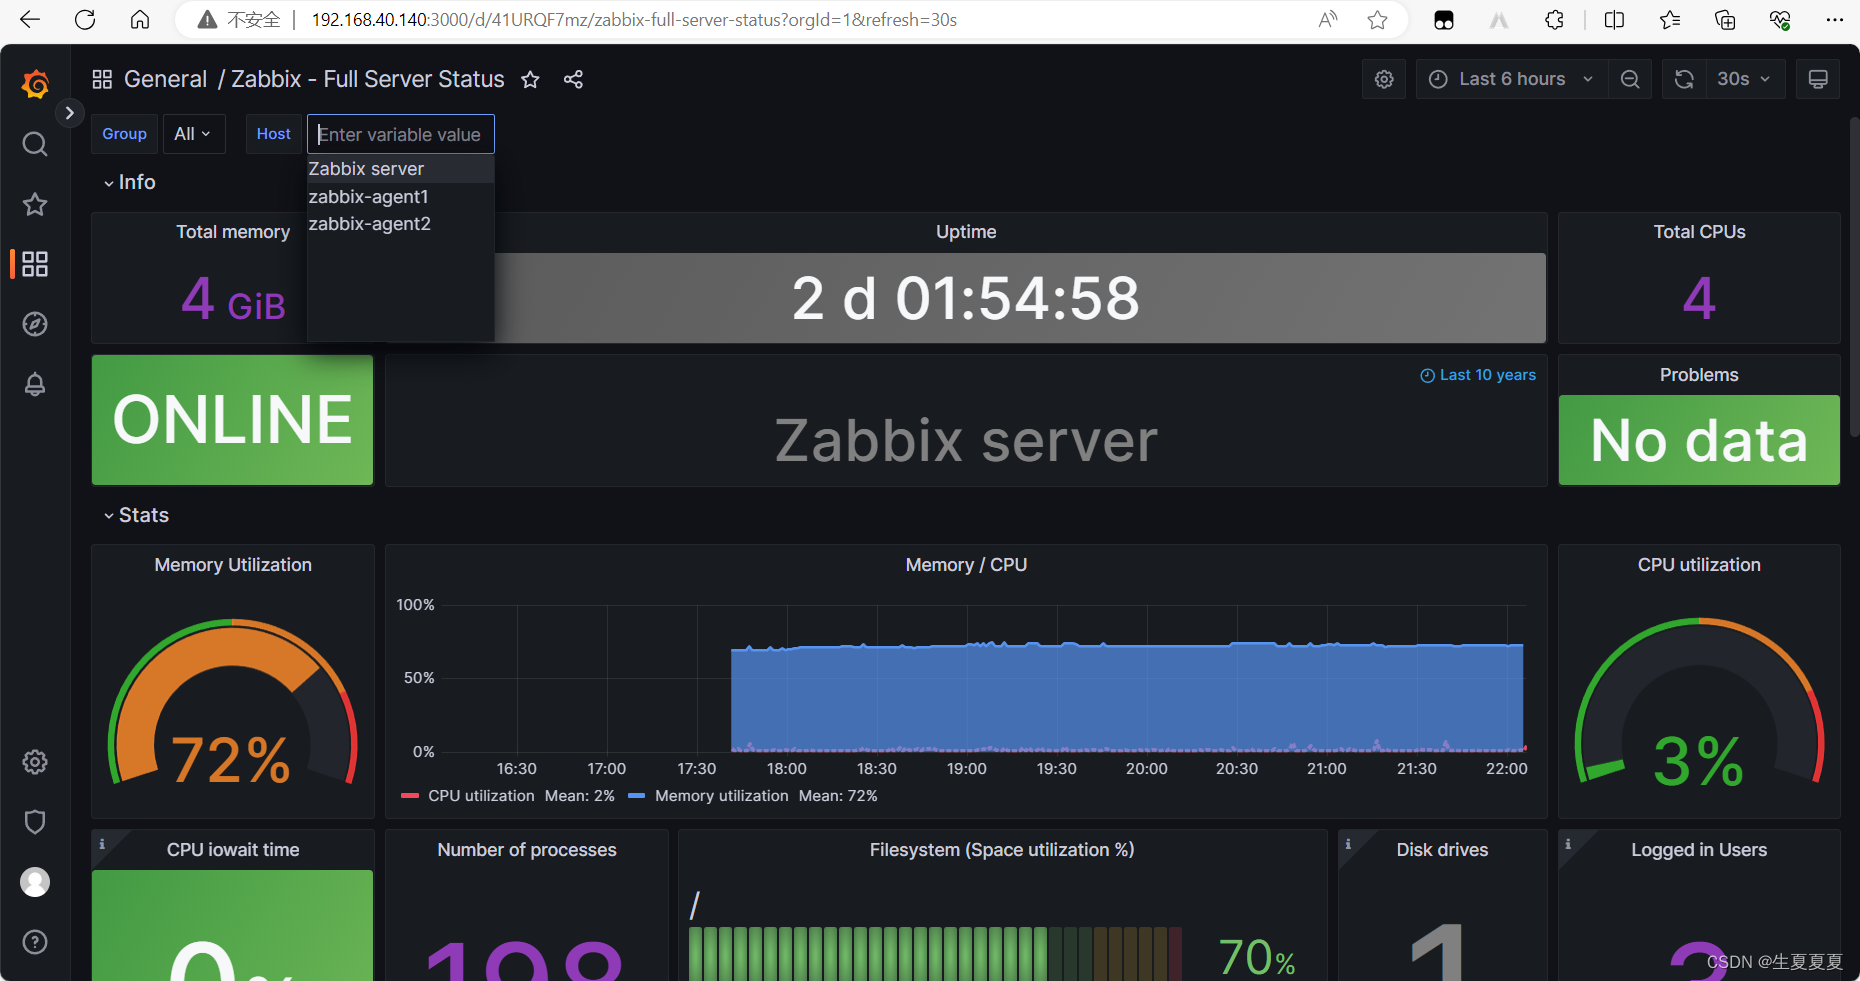Expand the side navigation menu arrow

click(x=69, y=113)
